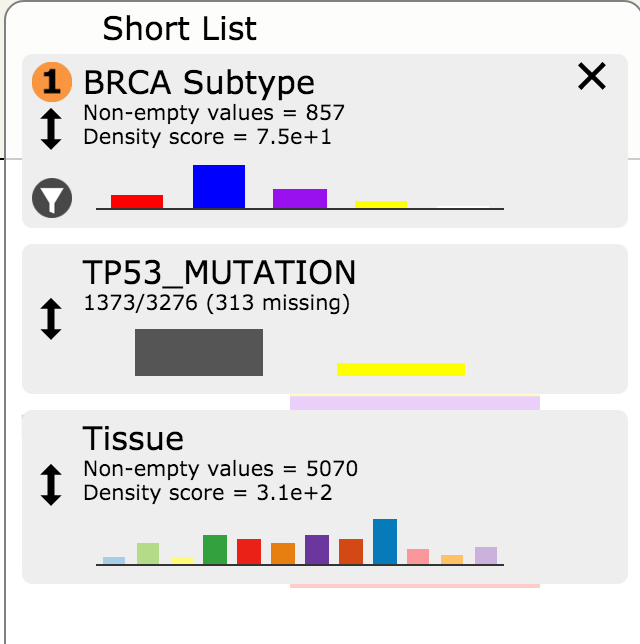This screenshot has width=640, height=644.
Task: Click the yellow bar in BRCA Subtype histogram
Action: (381, 204)
